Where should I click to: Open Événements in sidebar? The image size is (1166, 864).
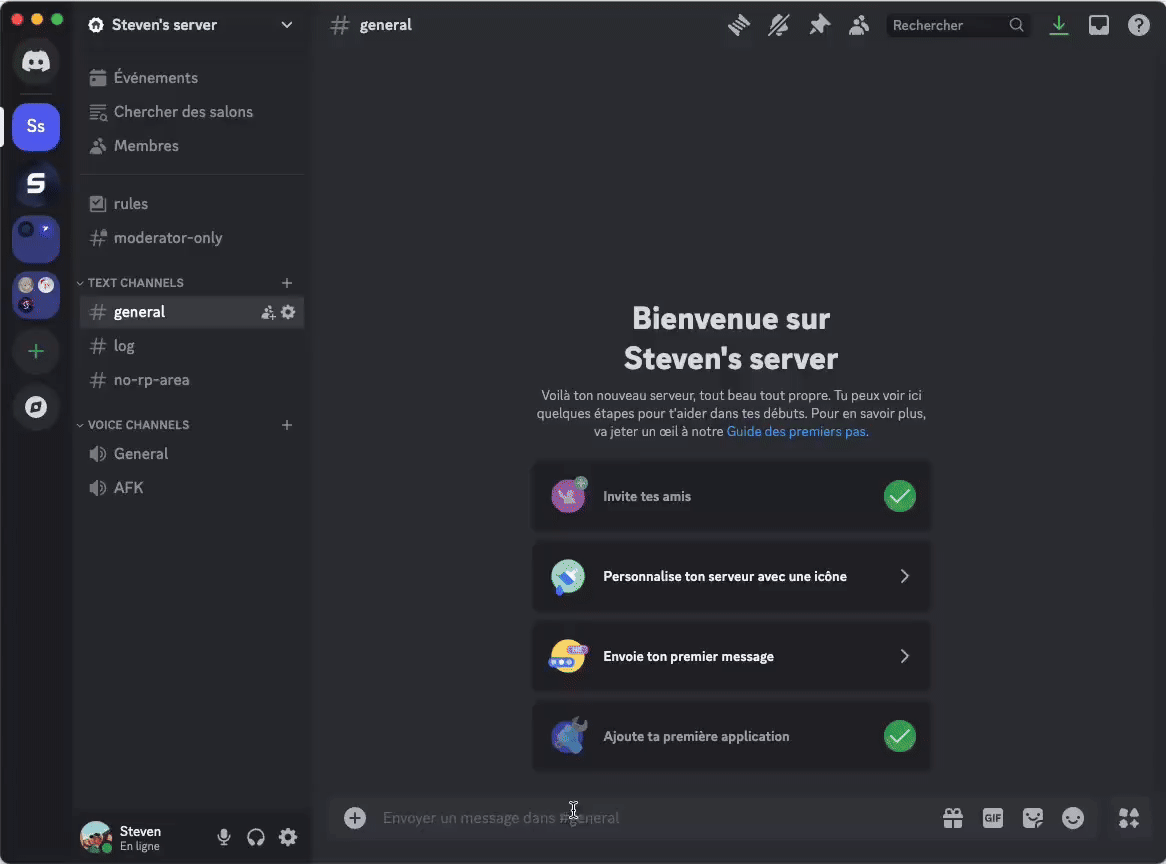tap(192, 77)
